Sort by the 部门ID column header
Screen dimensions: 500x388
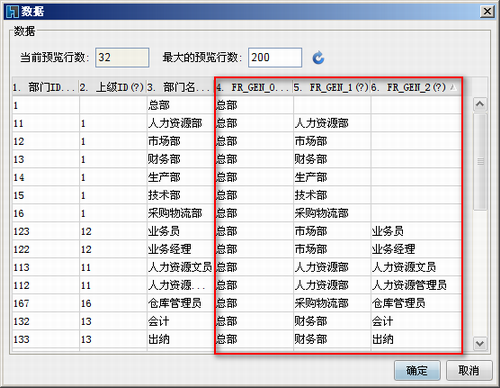tap(45, 87)
